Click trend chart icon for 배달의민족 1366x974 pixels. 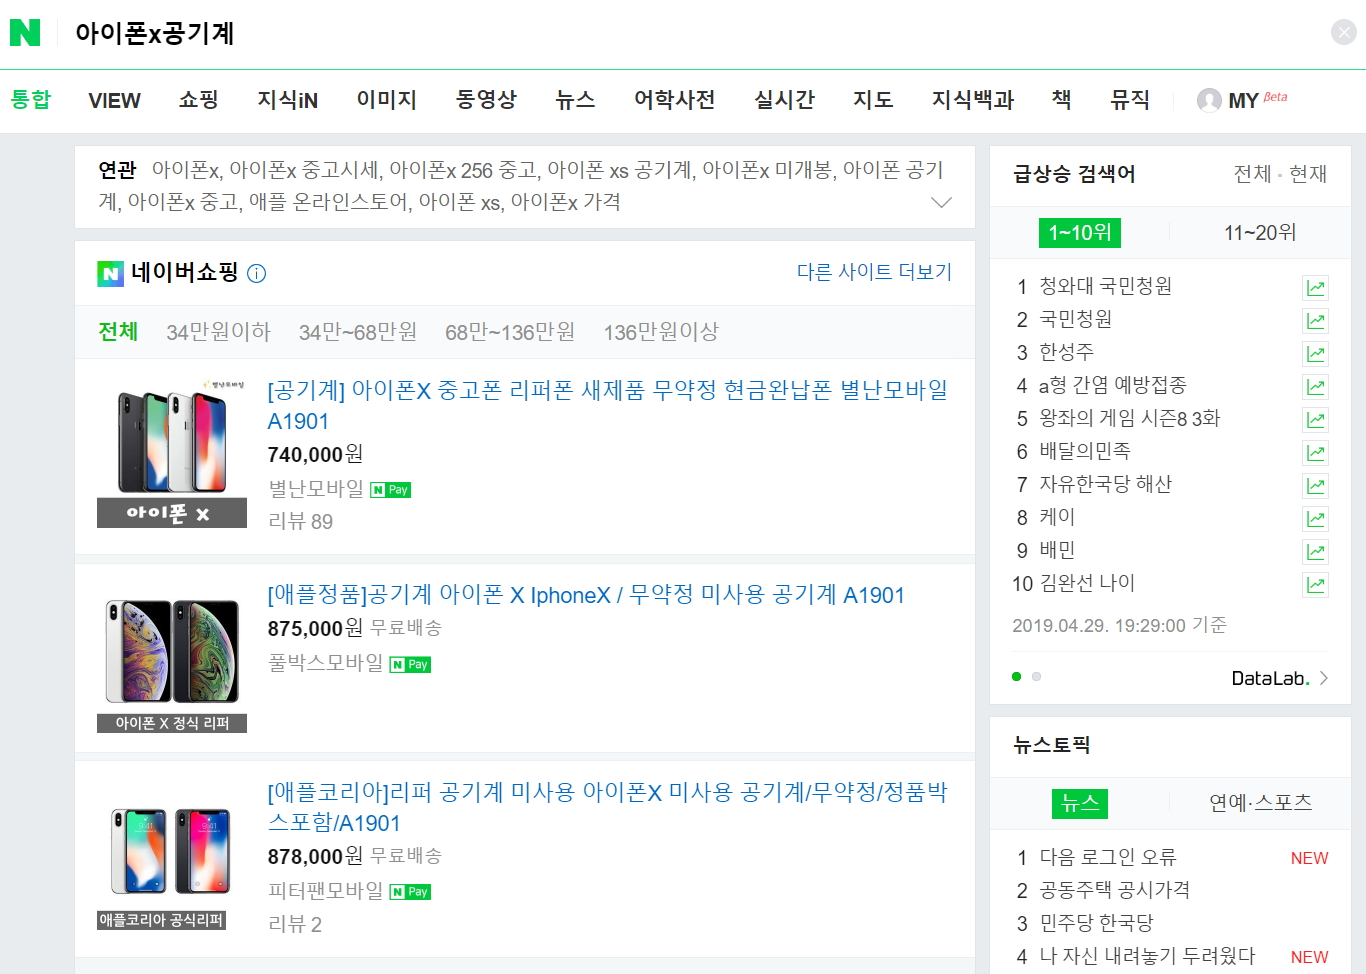[1315, 453]
